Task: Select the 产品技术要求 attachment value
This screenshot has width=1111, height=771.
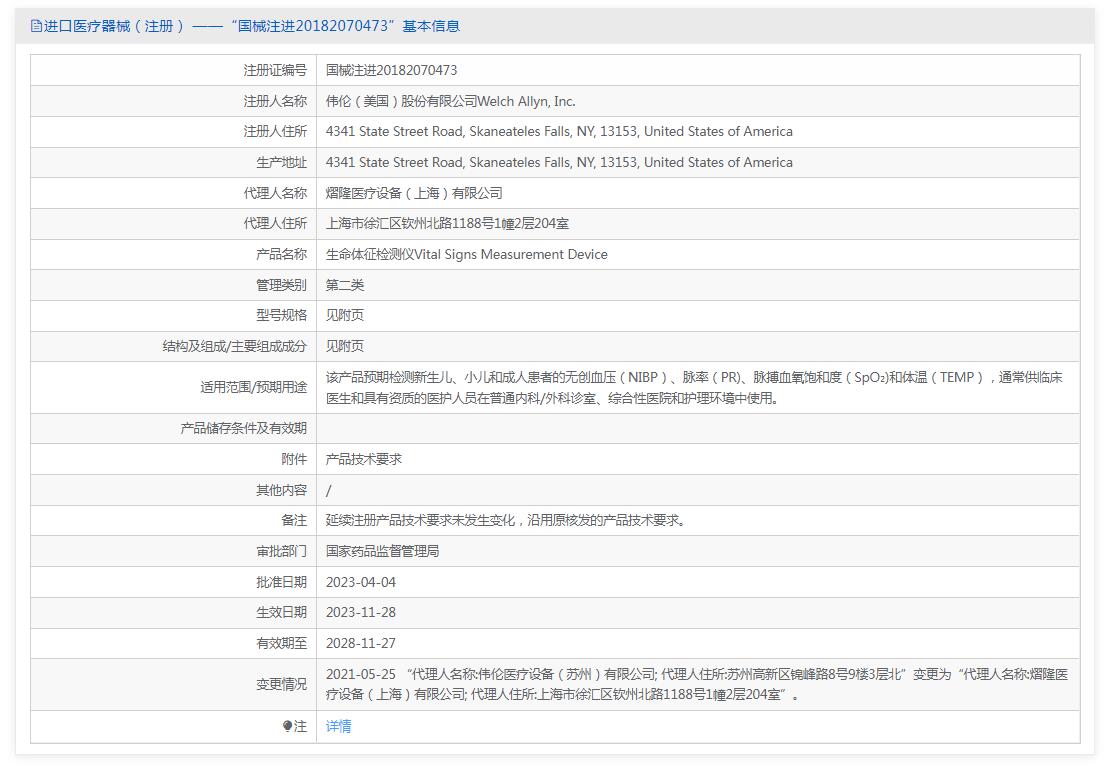Action: point(364,459)
